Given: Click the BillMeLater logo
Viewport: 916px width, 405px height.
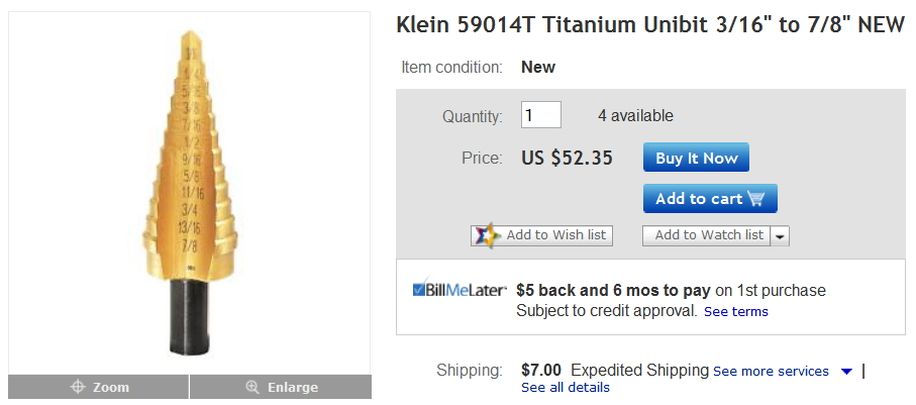Looking at the screenshot, I should 459,290.
